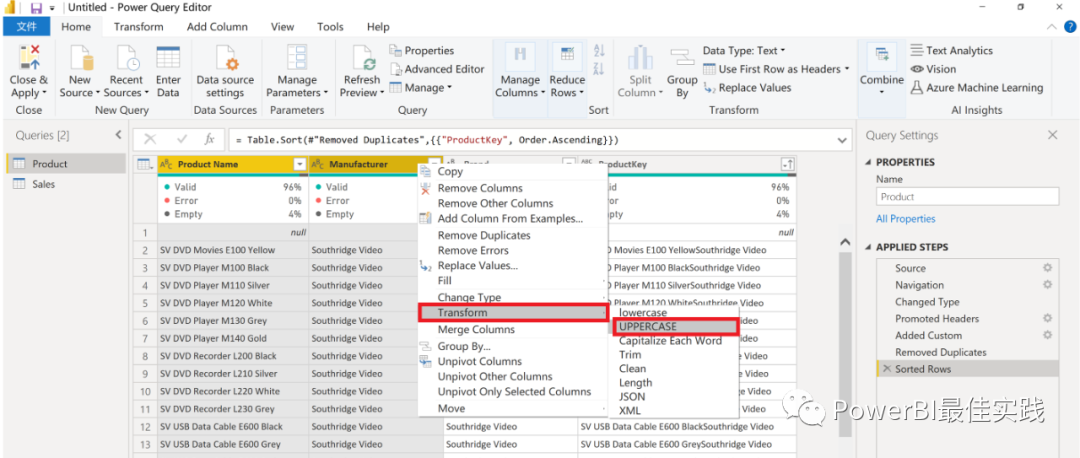Choose Remove Other Columns menu entry
This screenshot has height=458, width=1080.
coord(495,203)
